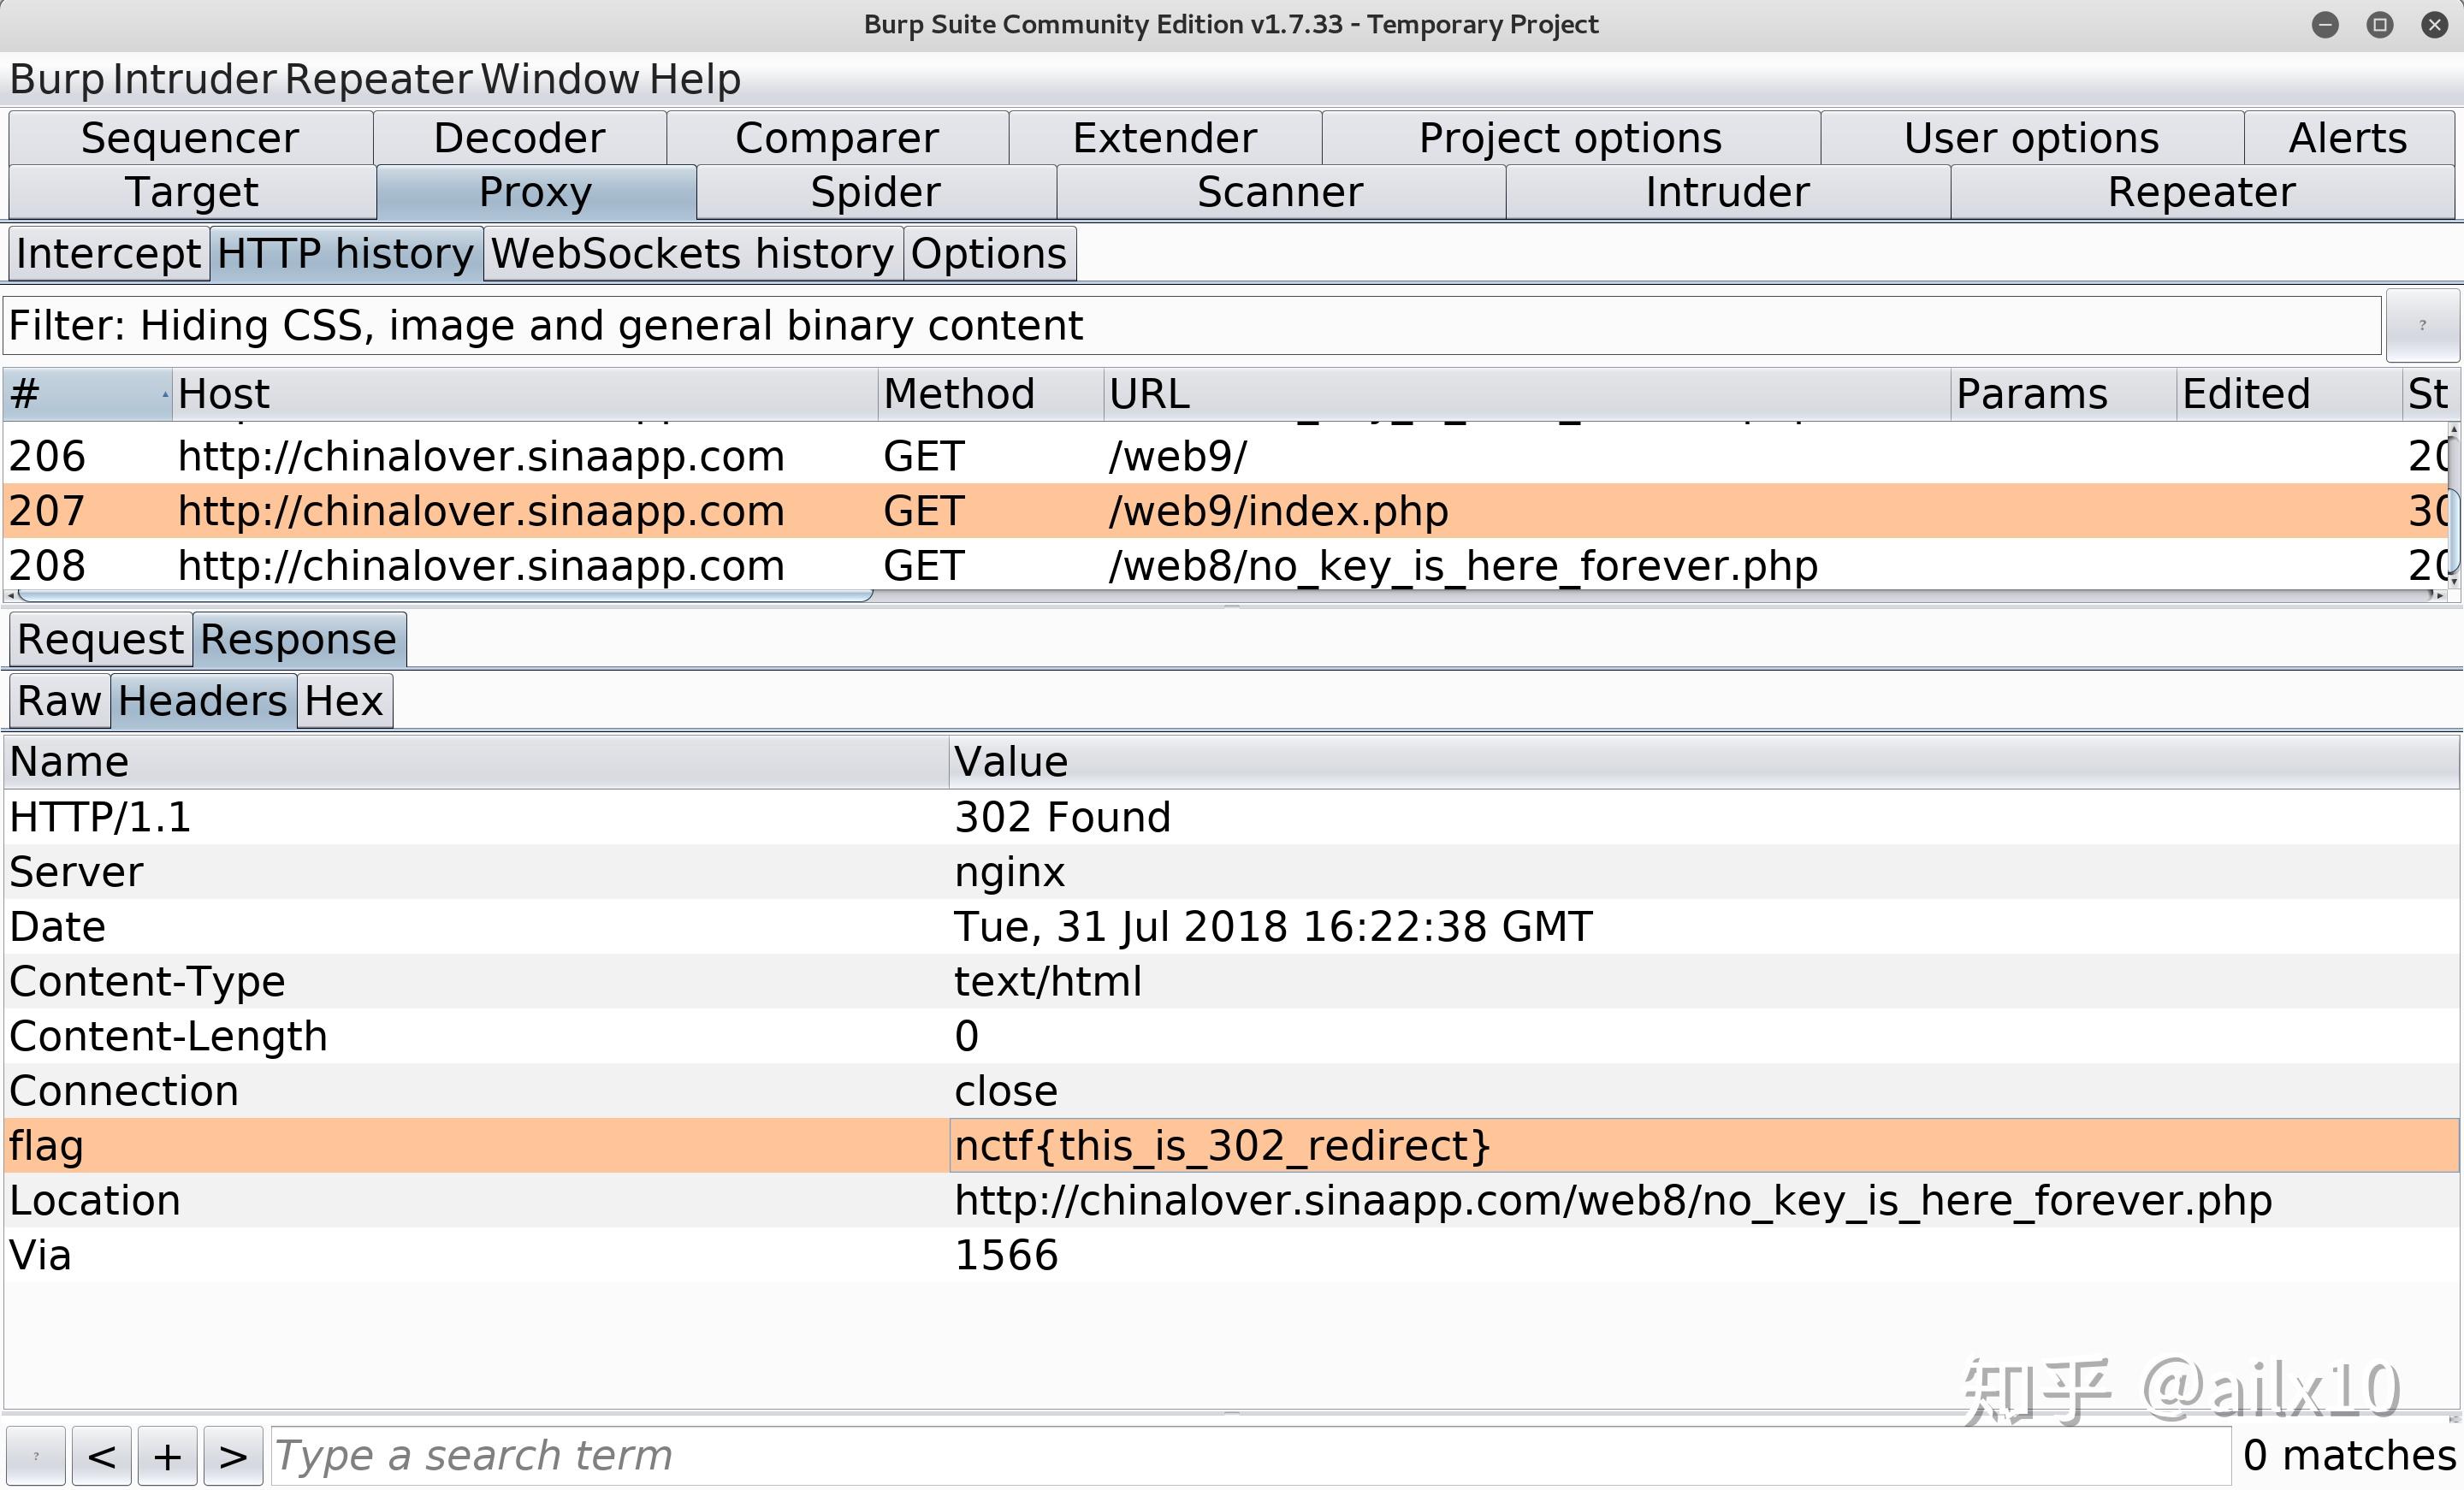Click the '+' search options button
2464x1490 pixels.
(x=167, y=1456)
